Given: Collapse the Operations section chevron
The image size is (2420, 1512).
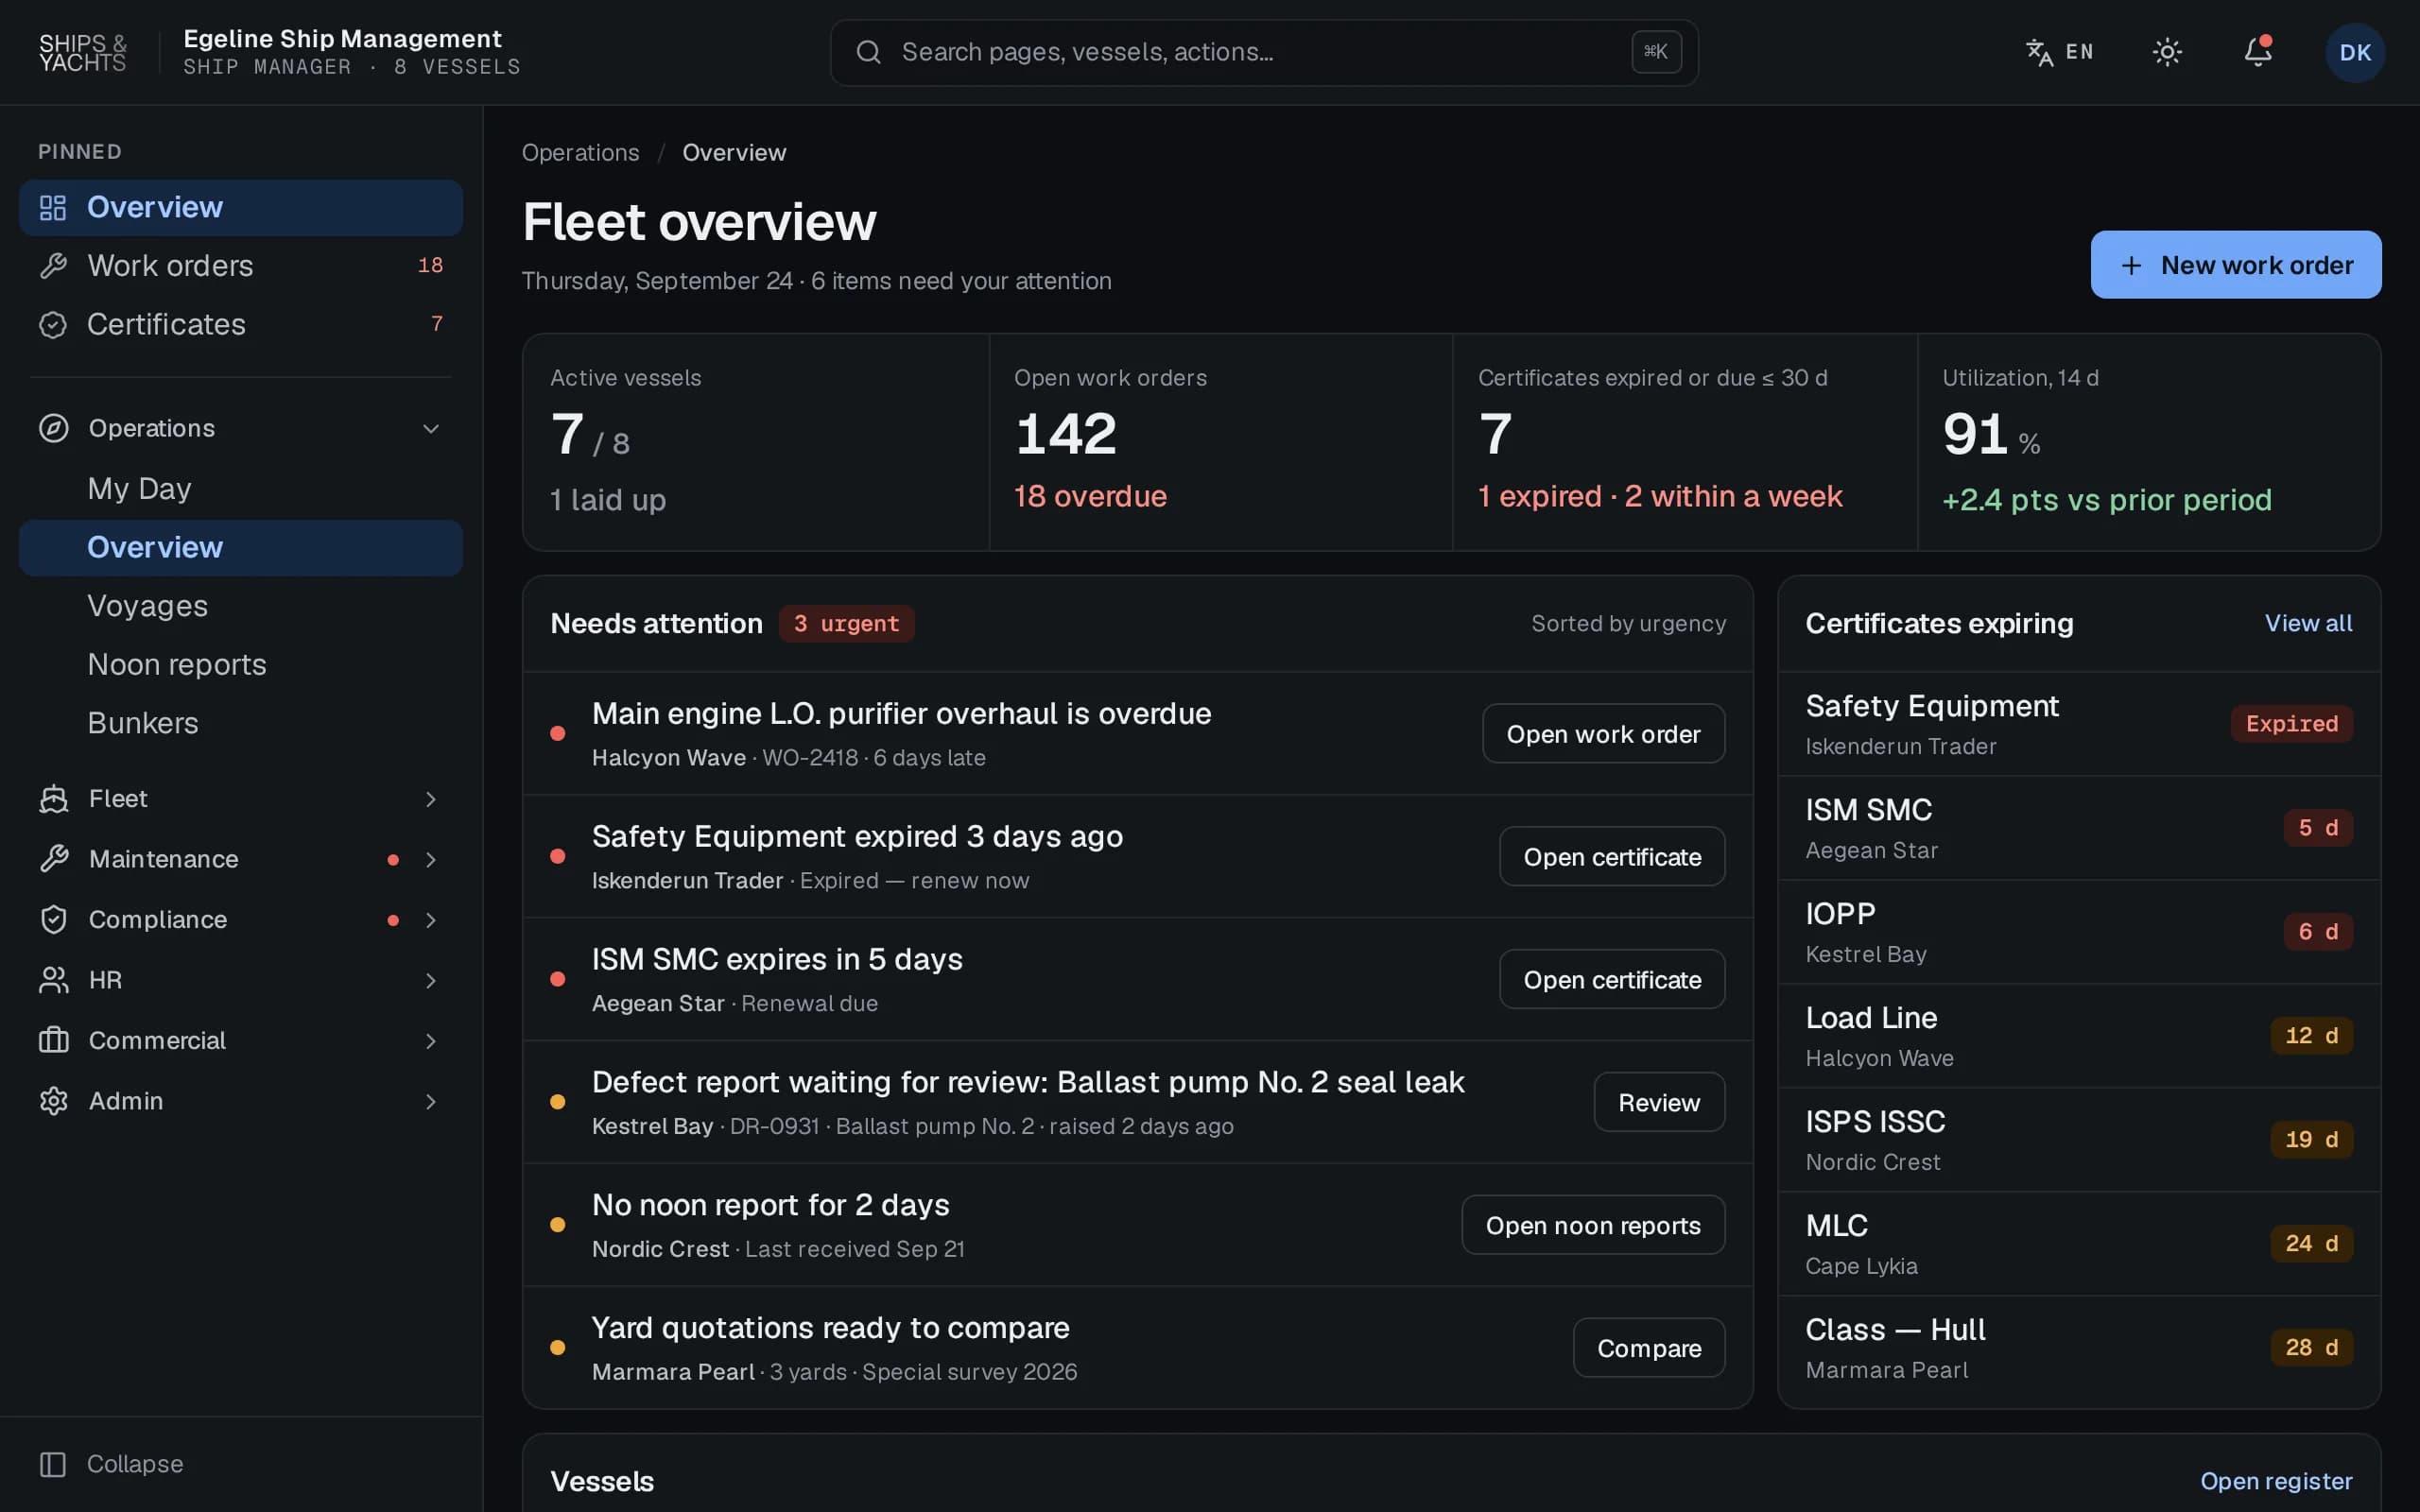Looking at the screenshot, I should (431, 429).
